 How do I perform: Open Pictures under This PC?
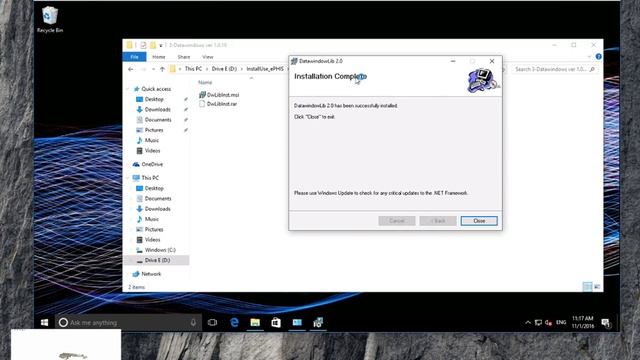click(x=154, y=229)
